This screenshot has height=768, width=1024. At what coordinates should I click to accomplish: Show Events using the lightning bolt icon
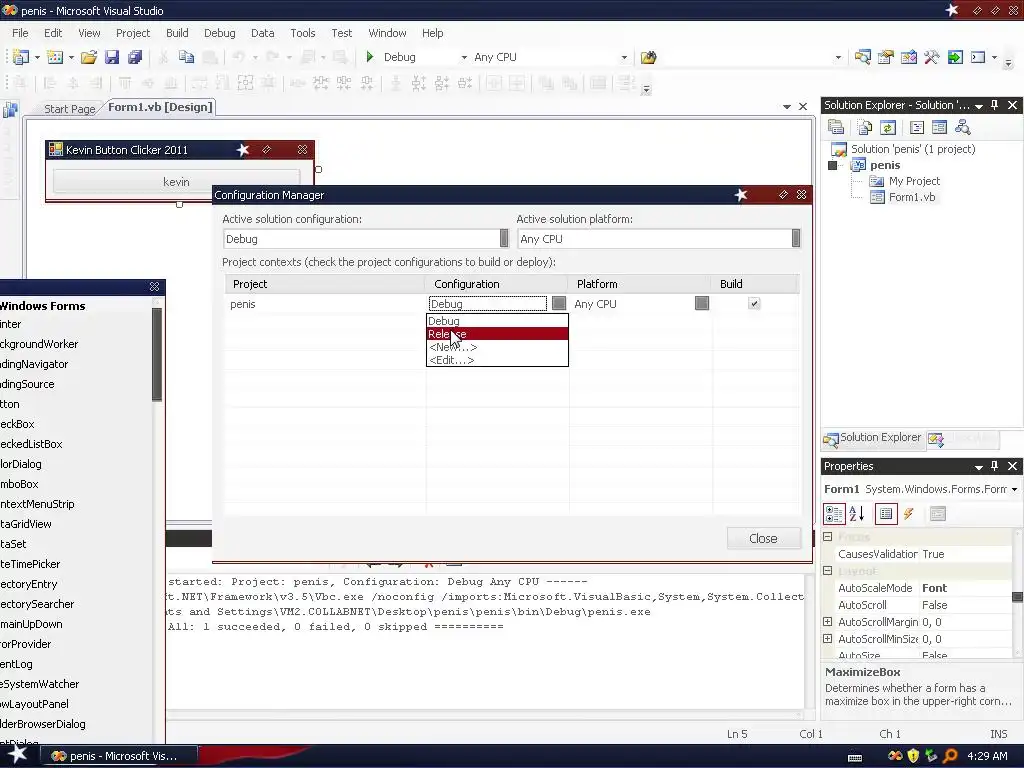click(908, 514)
